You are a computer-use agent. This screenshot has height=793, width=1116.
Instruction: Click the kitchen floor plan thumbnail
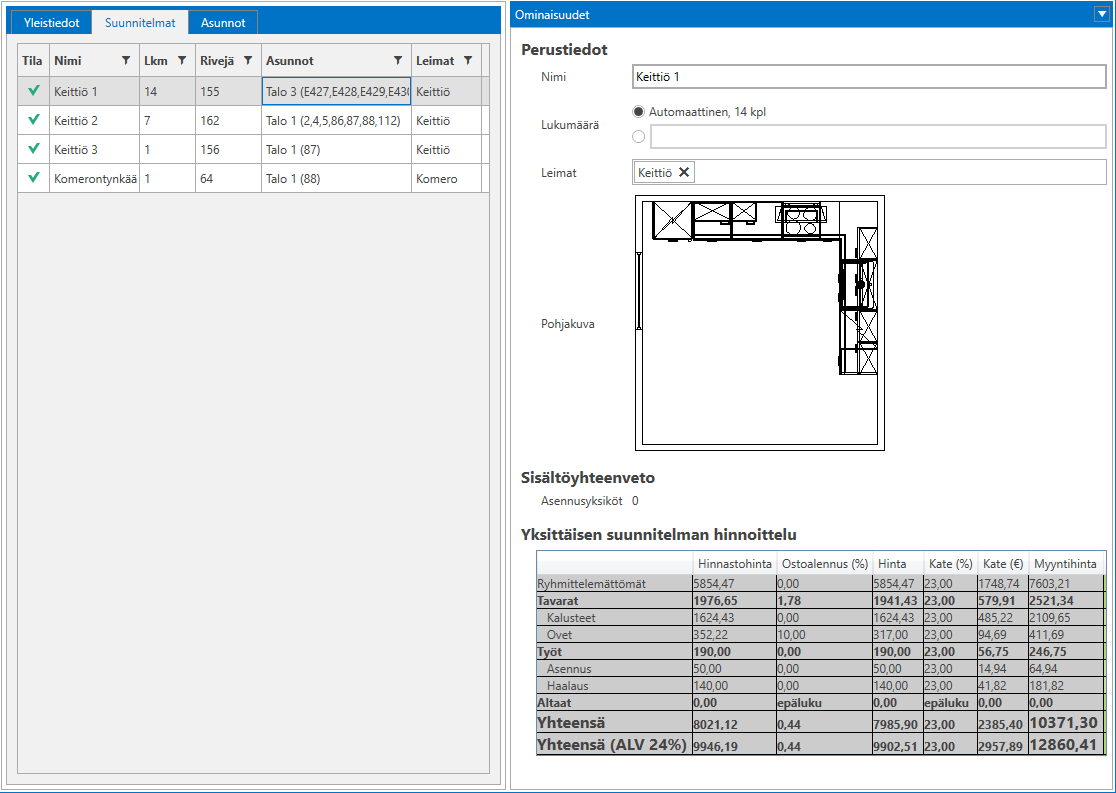[x=759, y=323]
